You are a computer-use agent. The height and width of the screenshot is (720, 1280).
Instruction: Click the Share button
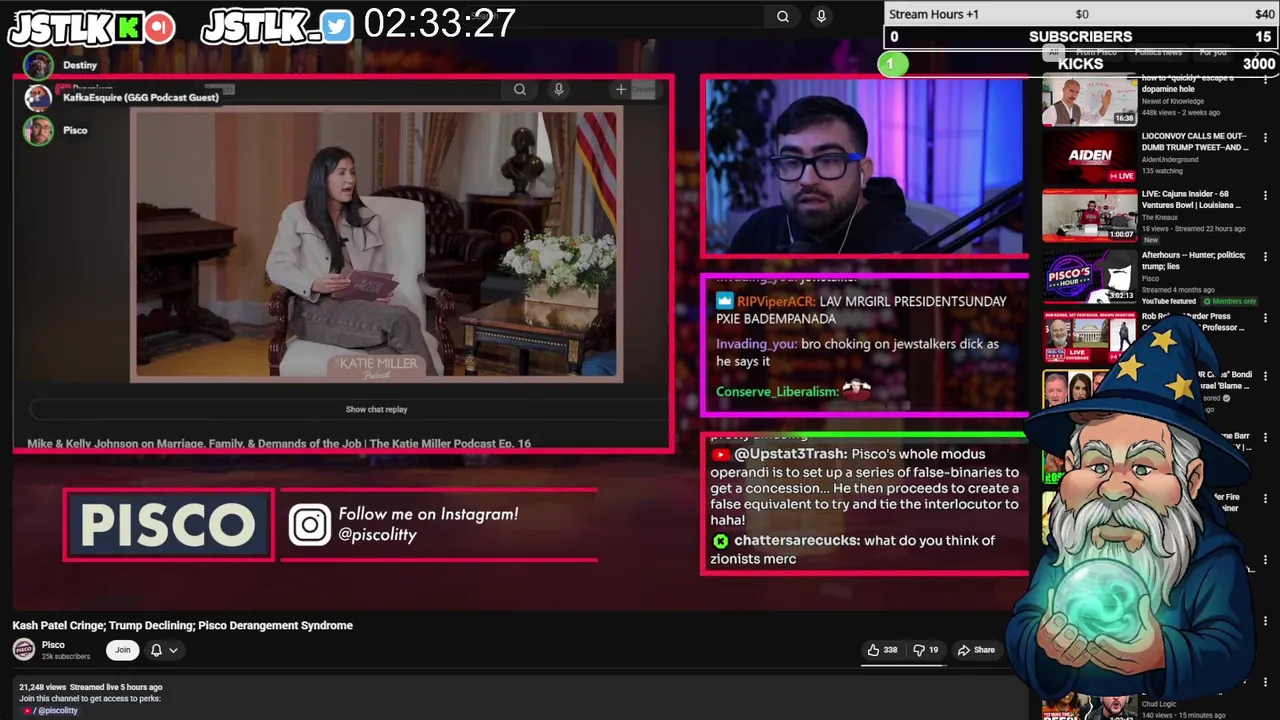click(976, 650)
